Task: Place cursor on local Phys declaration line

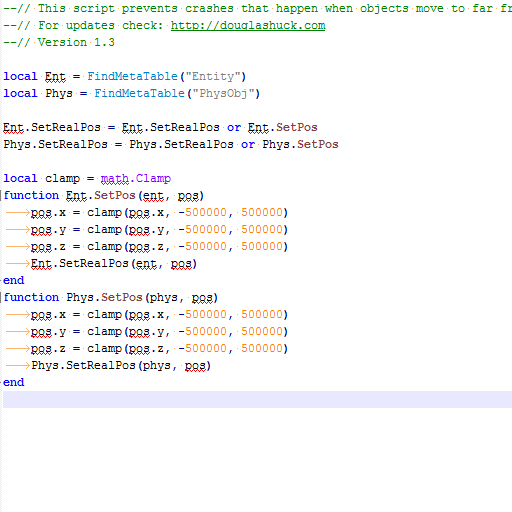Action: [131, 93]
